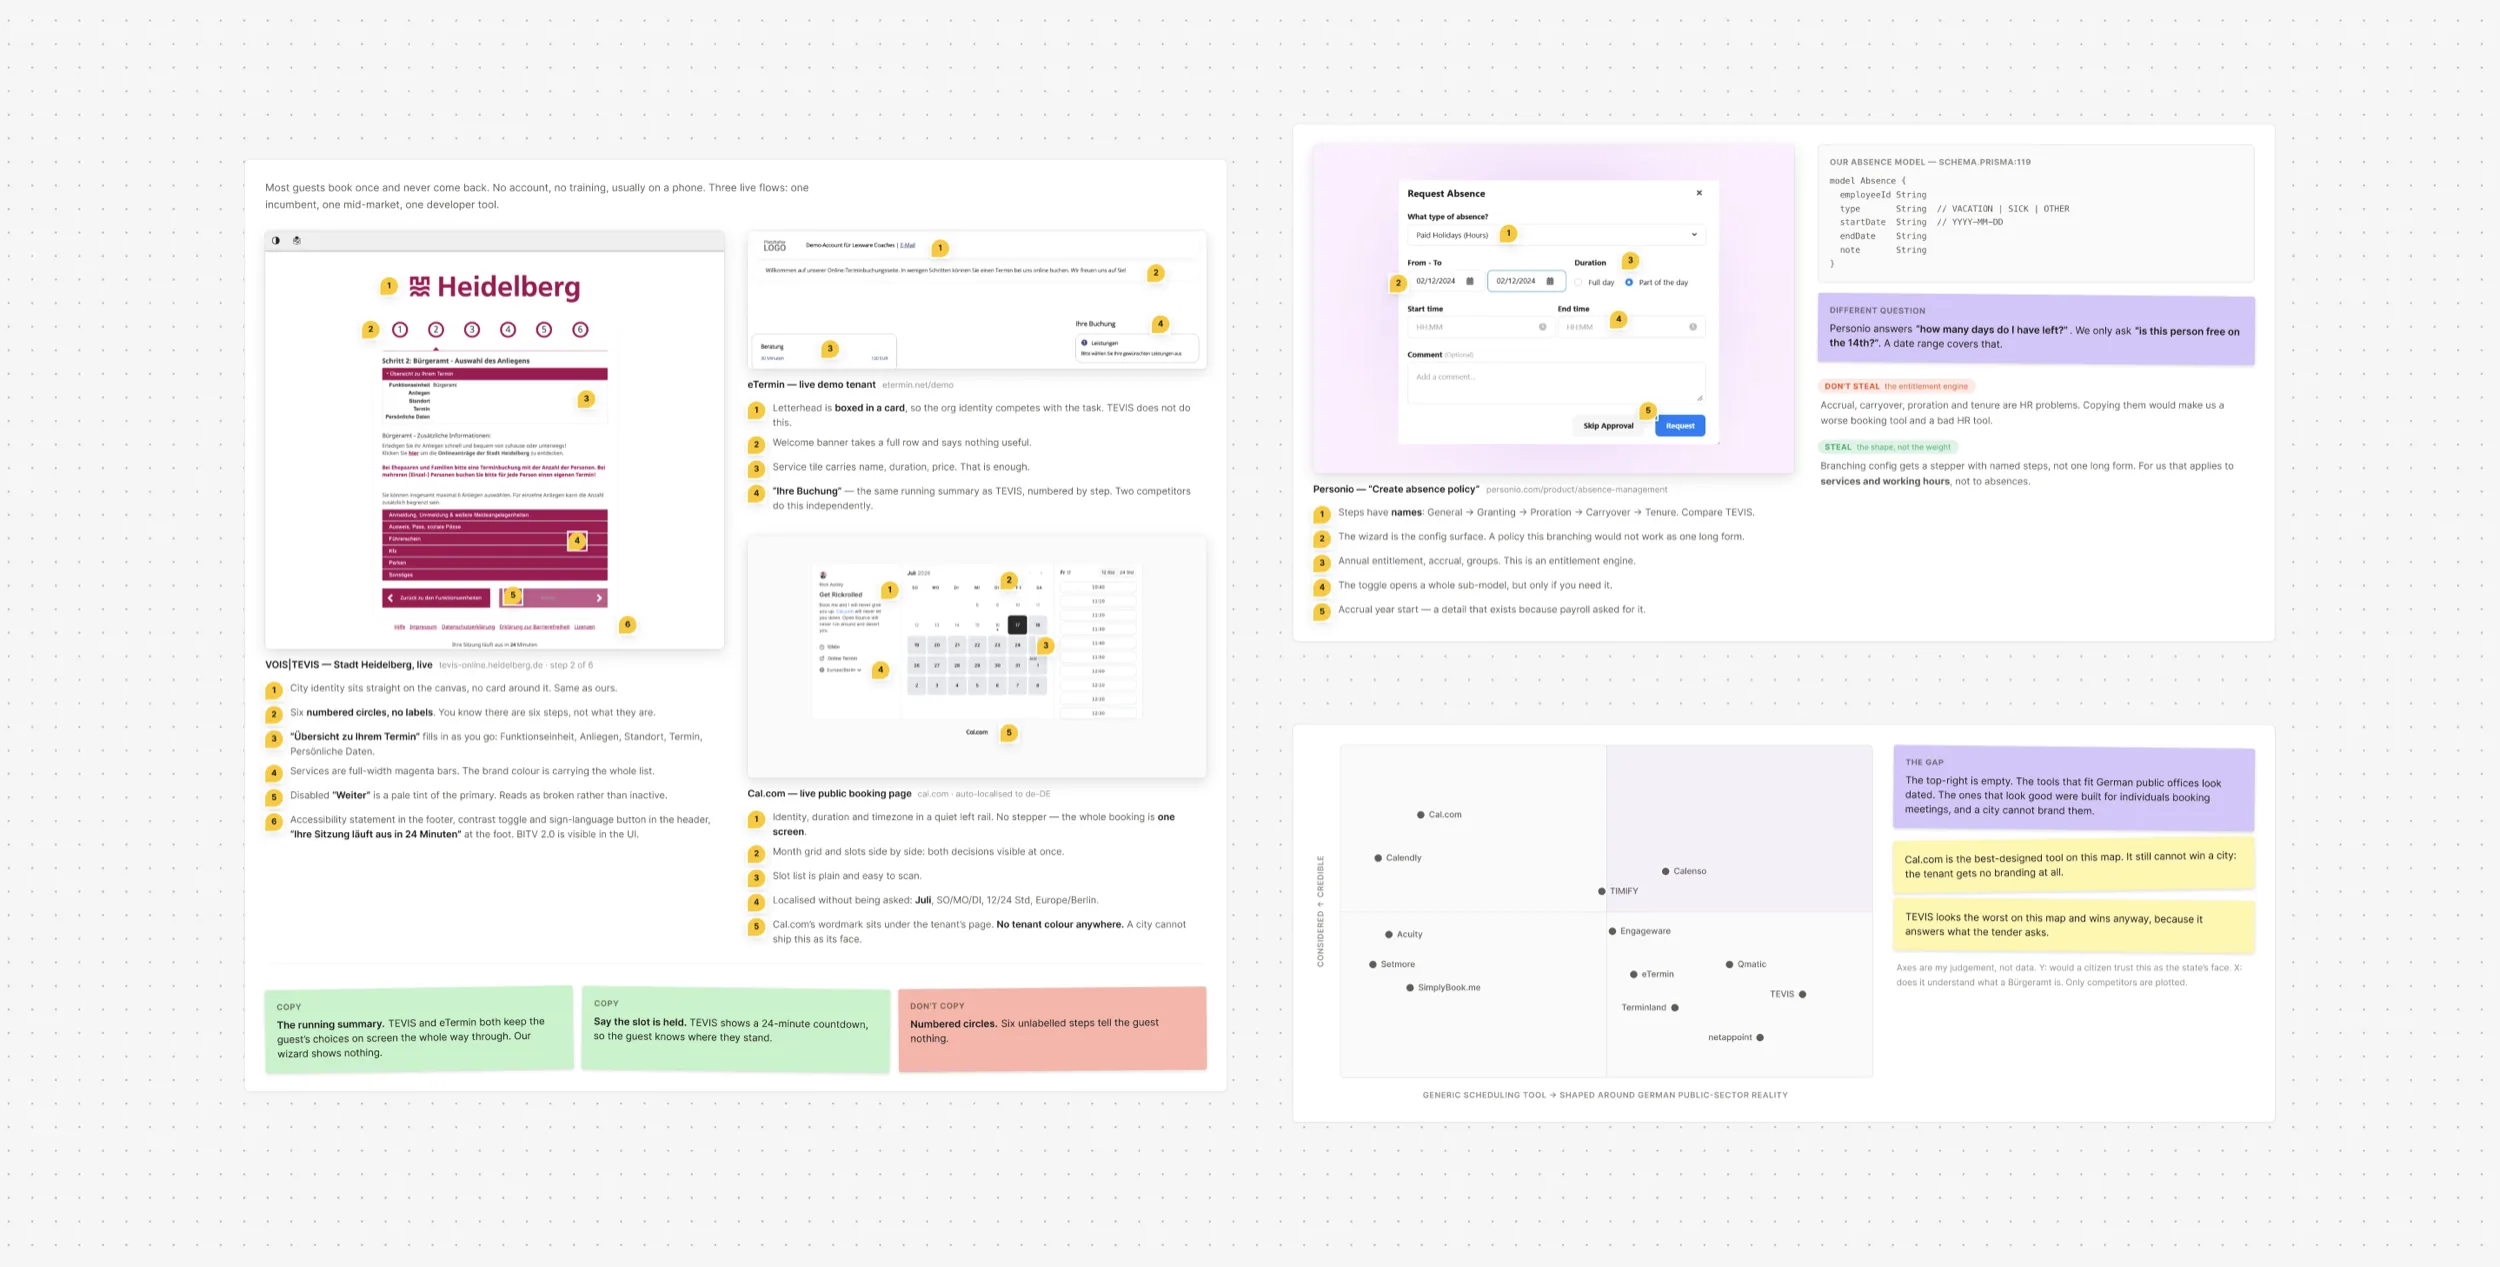This screenshot has height=1267, width=2500.
Task: Click the green STEAL tag
Action: (1887, 447)
